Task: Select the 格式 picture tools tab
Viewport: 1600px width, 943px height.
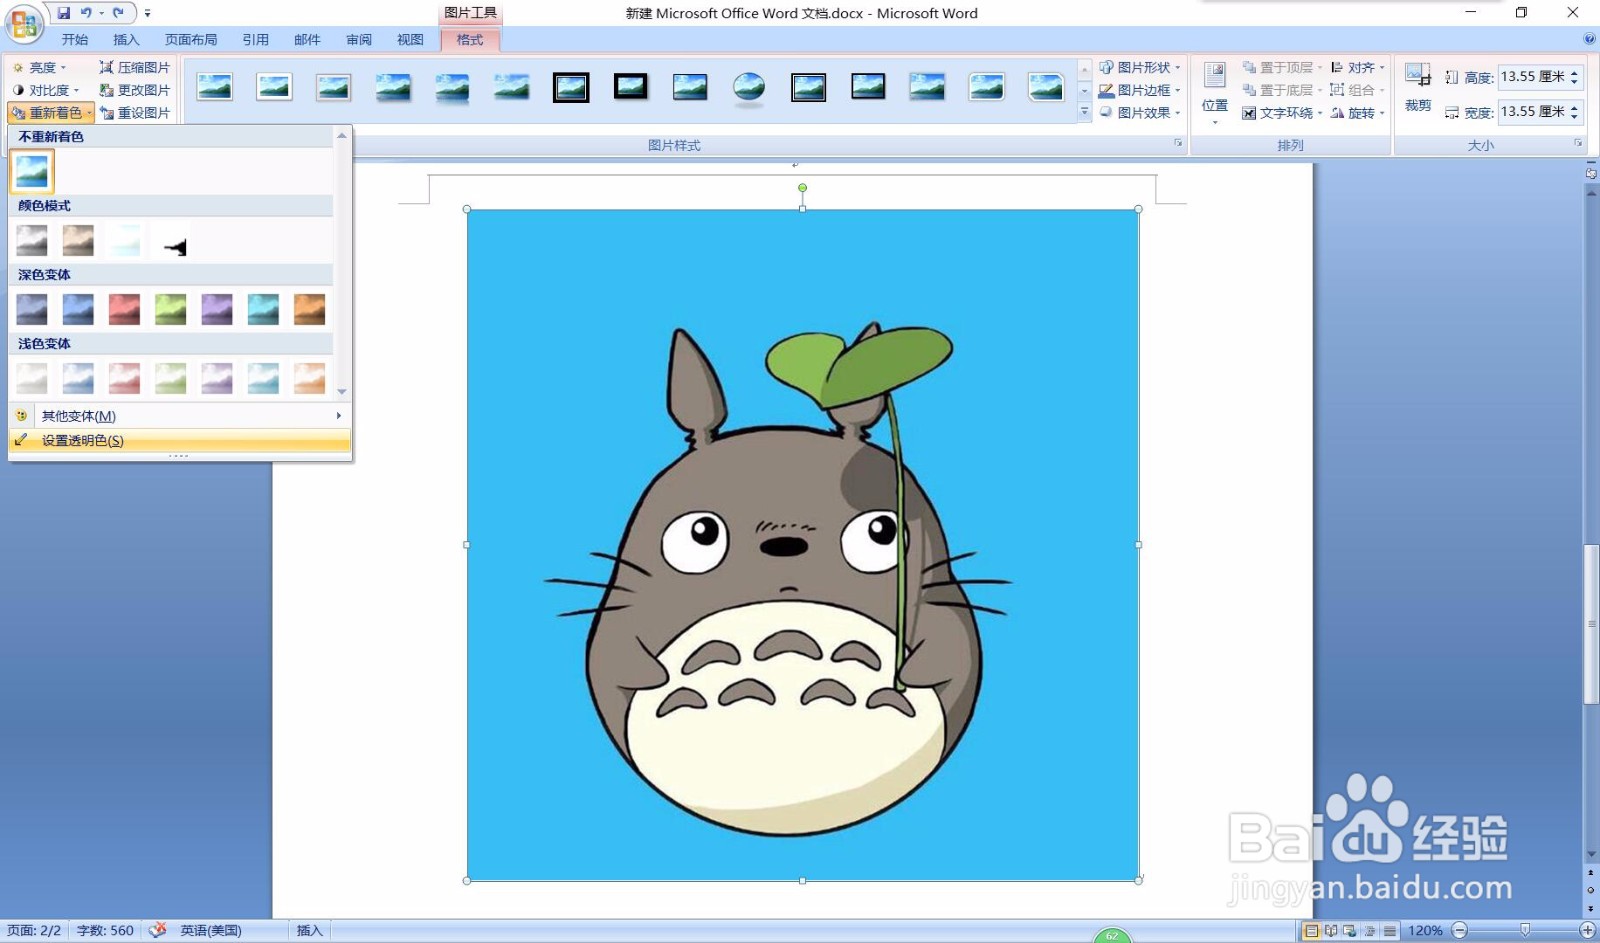Action: [470, 40]
